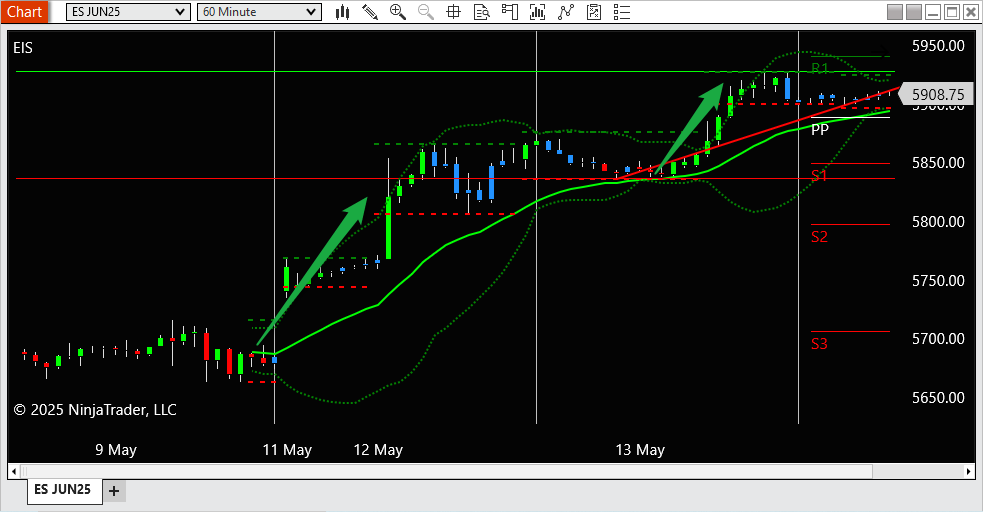Click the second gray window link button
The width and height of the screenshot is (983, 512).
tap(914, 12)
